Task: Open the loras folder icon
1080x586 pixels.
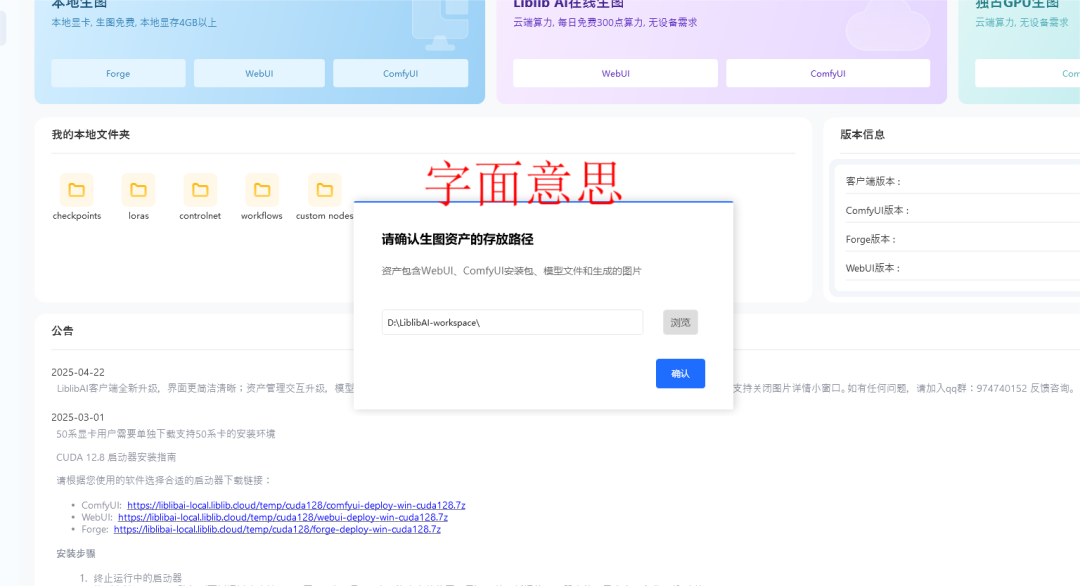Action: pos(138,190)
